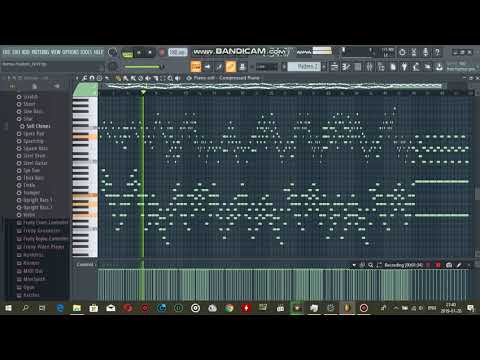This screenshot has height=360, width=480.
Task: Click FL Studio orange fruit taskbar icon
Action: [347, 308]
